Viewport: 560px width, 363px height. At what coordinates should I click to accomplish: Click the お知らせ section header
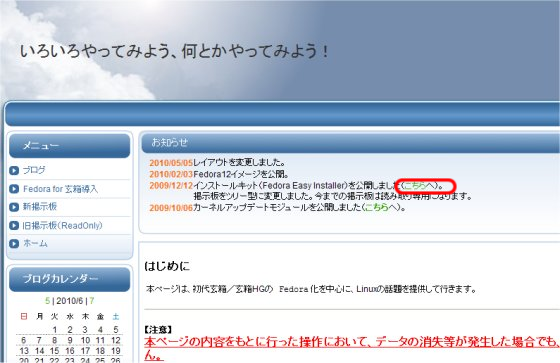point(350,143)
